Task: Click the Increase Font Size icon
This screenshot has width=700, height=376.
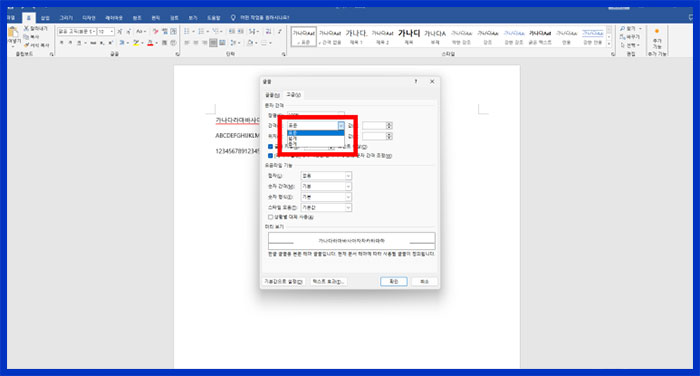Action: [x=120, y=32]
